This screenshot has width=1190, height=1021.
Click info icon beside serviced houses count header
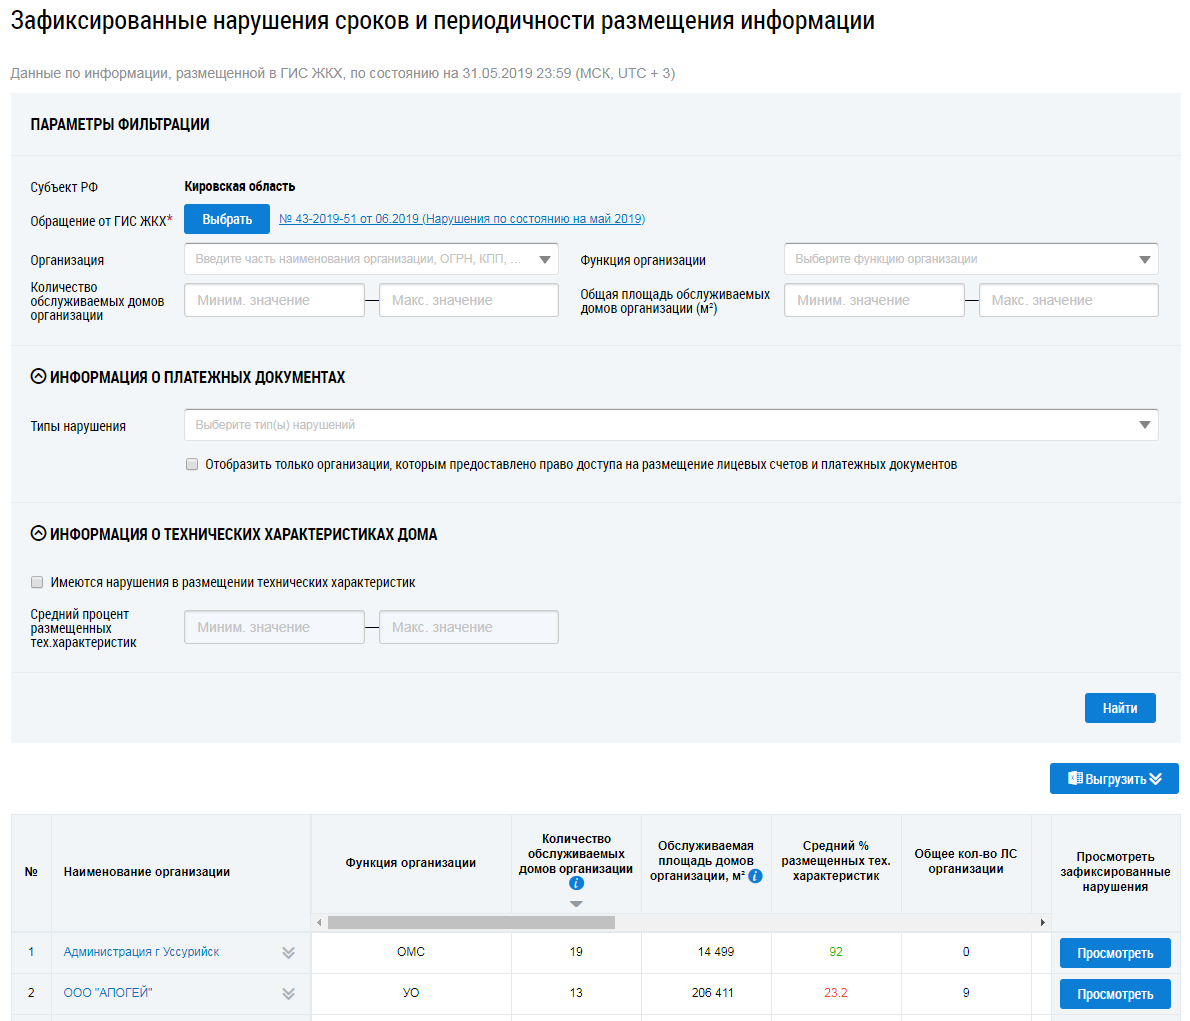coord(576,884)
